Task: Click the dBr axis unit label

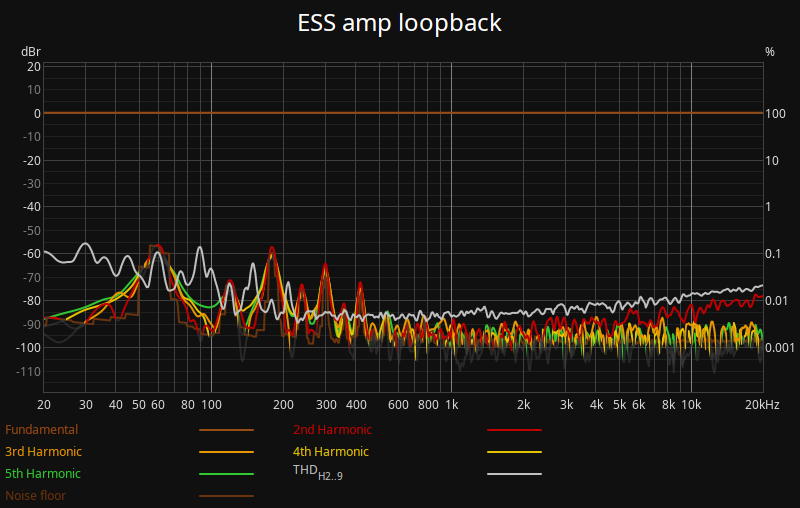Action: (31, 52)
